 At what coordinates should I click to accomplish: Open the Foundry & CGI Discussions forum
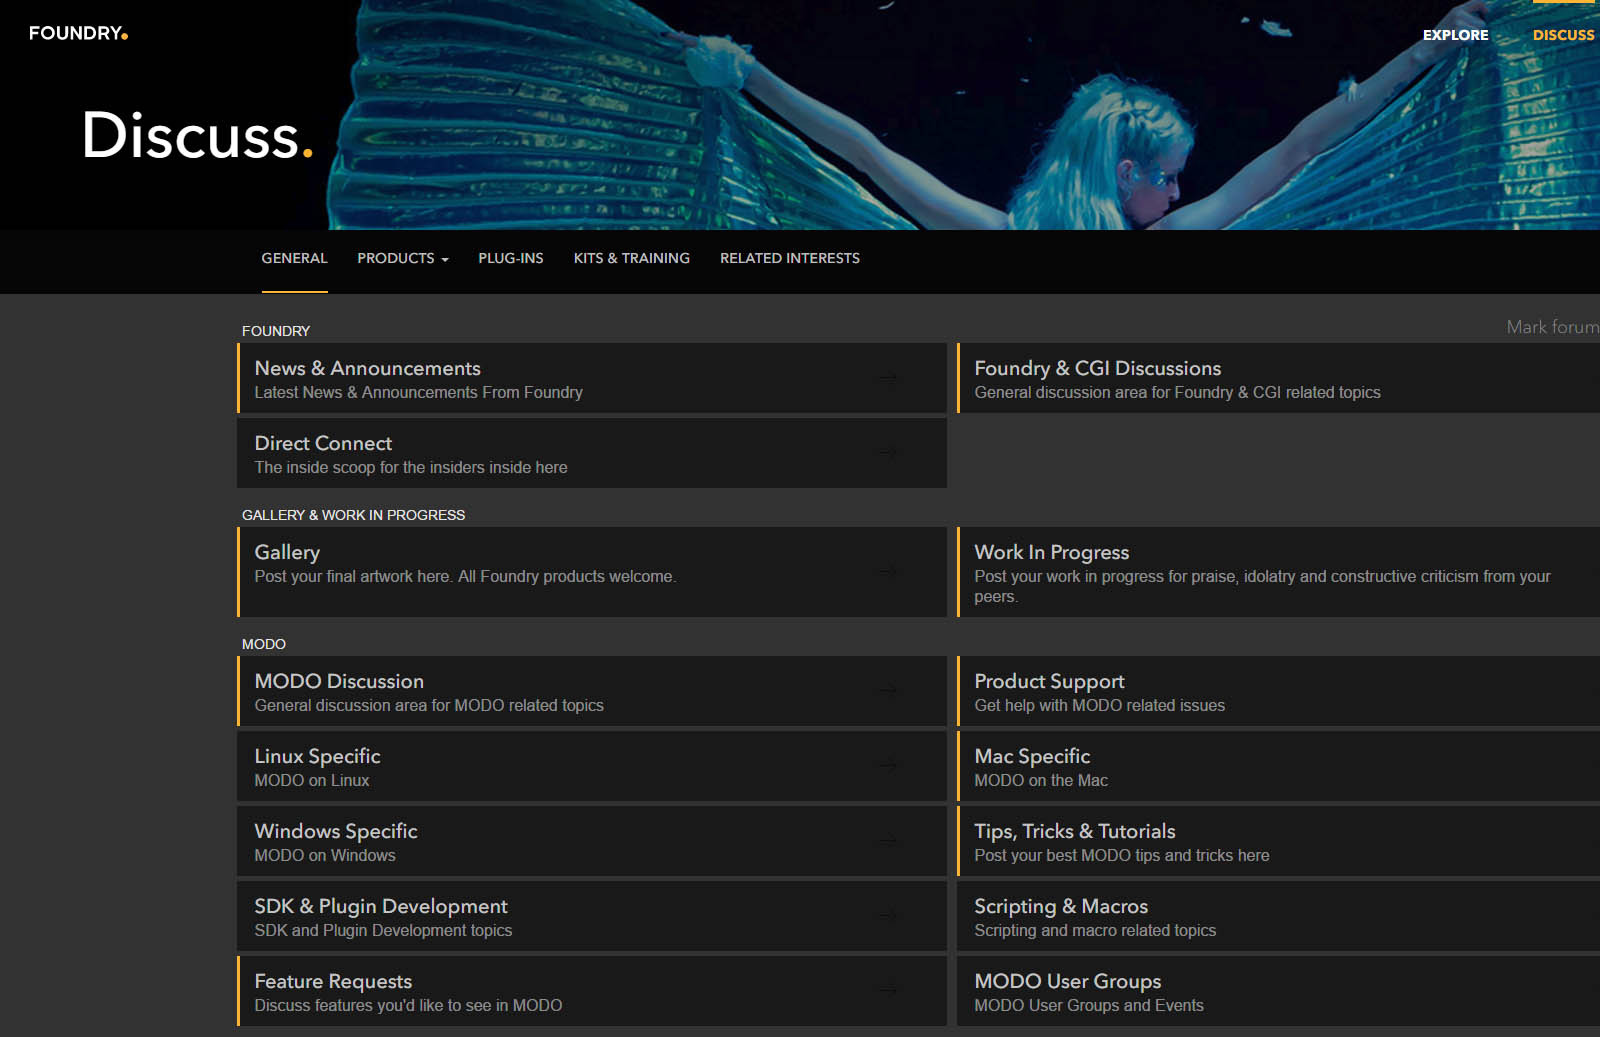(1098, 368)
